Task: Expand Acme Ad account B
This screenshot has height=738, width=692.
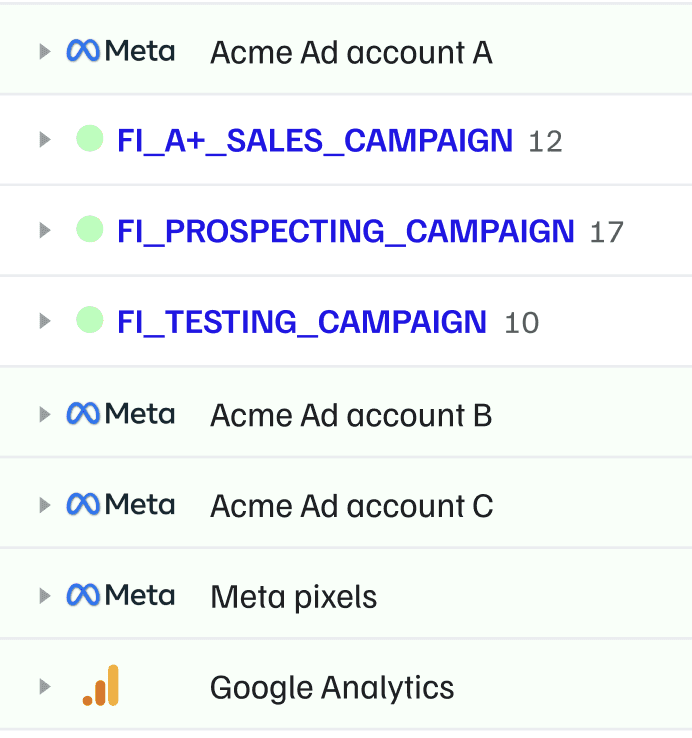Action: pos(44,414)
